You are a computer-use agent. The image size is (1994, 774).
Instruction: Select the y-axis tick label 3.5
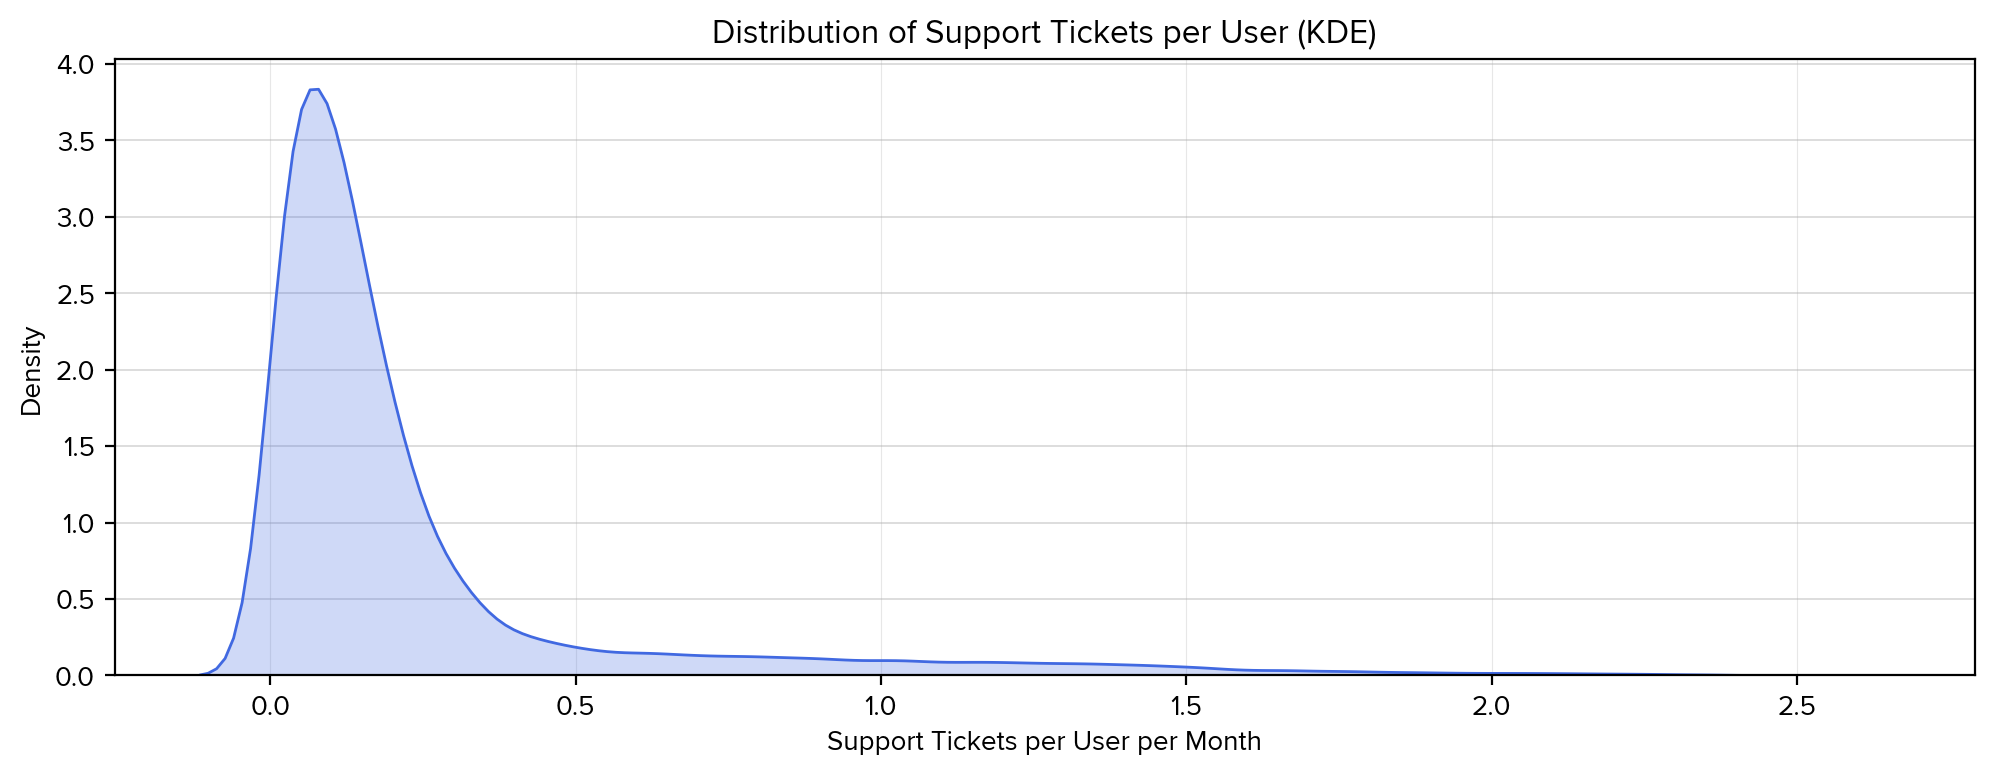78,141
